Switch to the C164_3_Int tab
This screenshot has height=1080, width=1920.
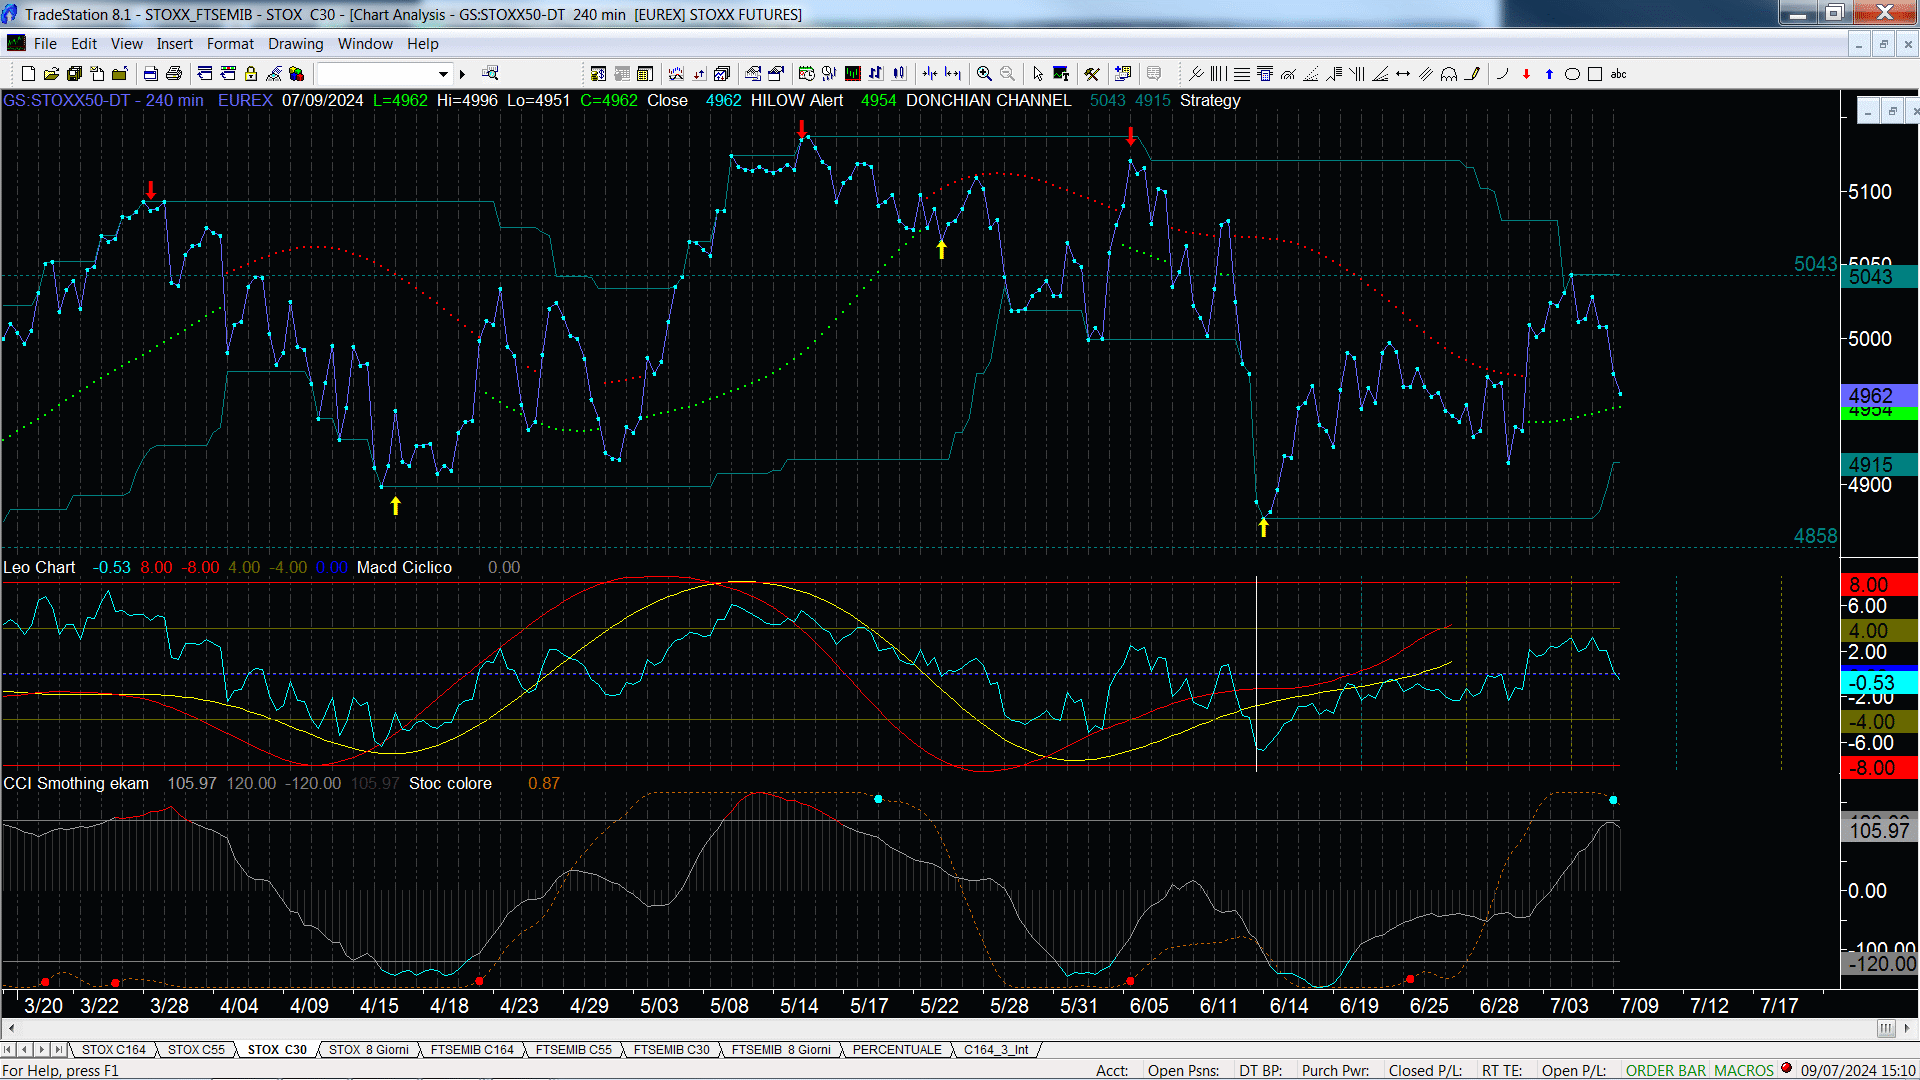(996, 1049)
